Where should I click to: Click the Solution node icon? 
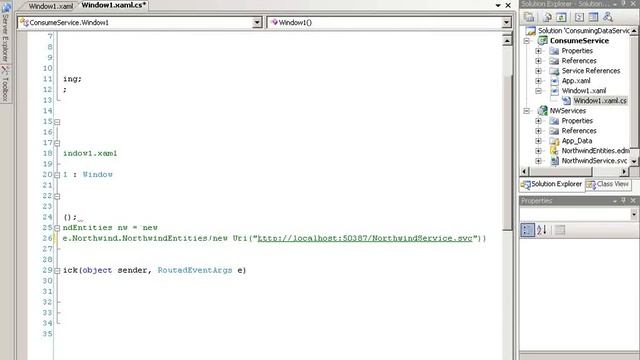[x=531, y=31]
